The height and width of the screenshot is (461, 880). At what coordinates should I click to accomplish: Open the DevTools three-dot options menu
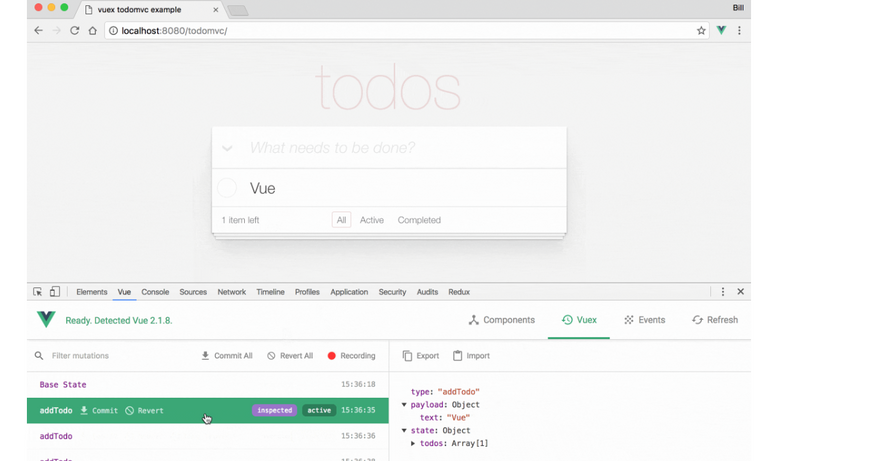click(723, 292)
